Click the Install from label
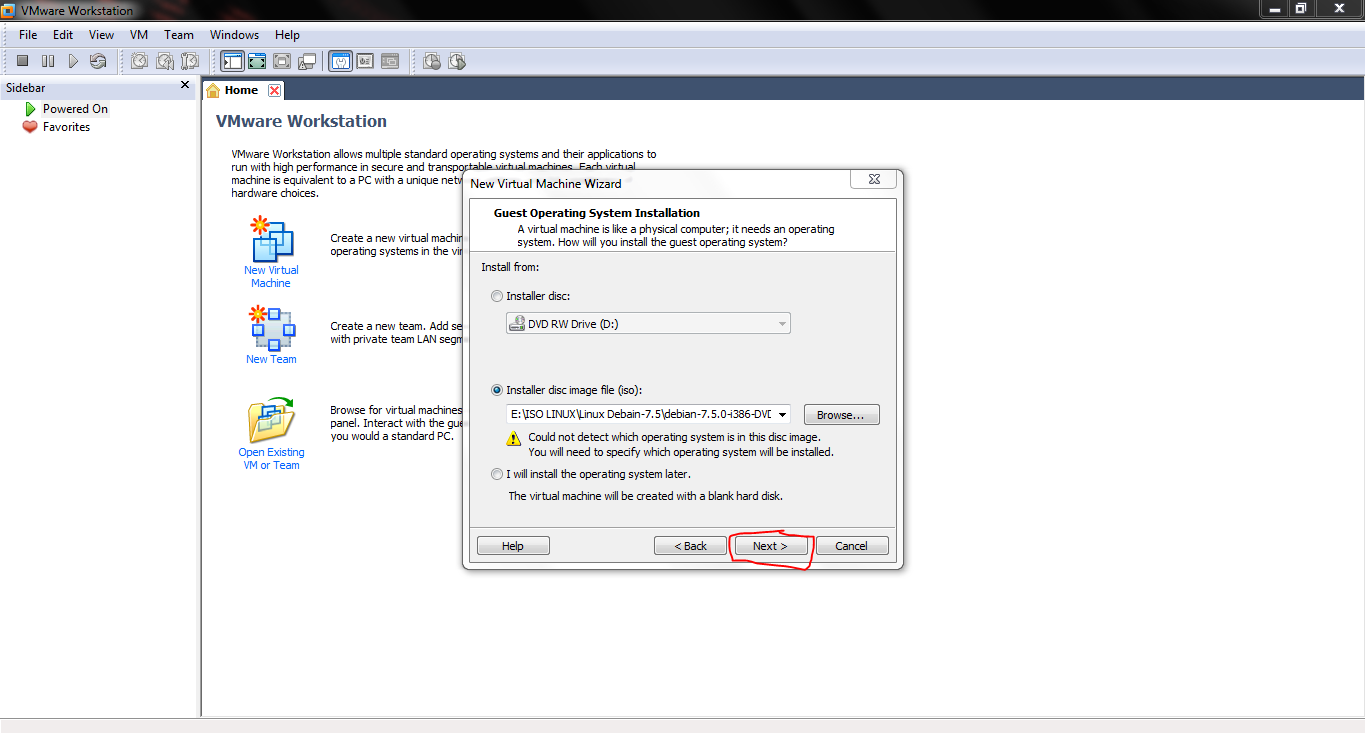 (x=510, y=267)
